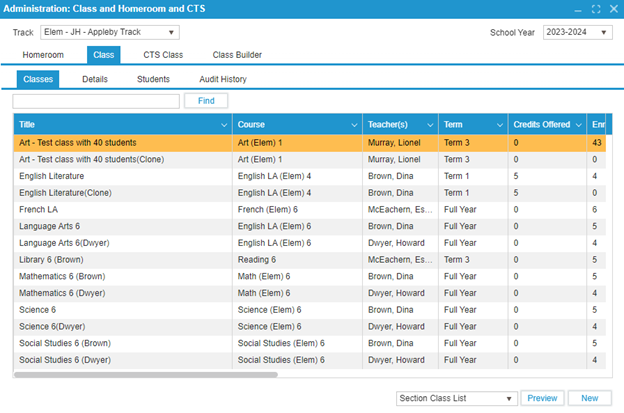This screenshot has height=413, width=624.
Task: Open the Teacher(s) column filter arrow
Action: point(430,125)
